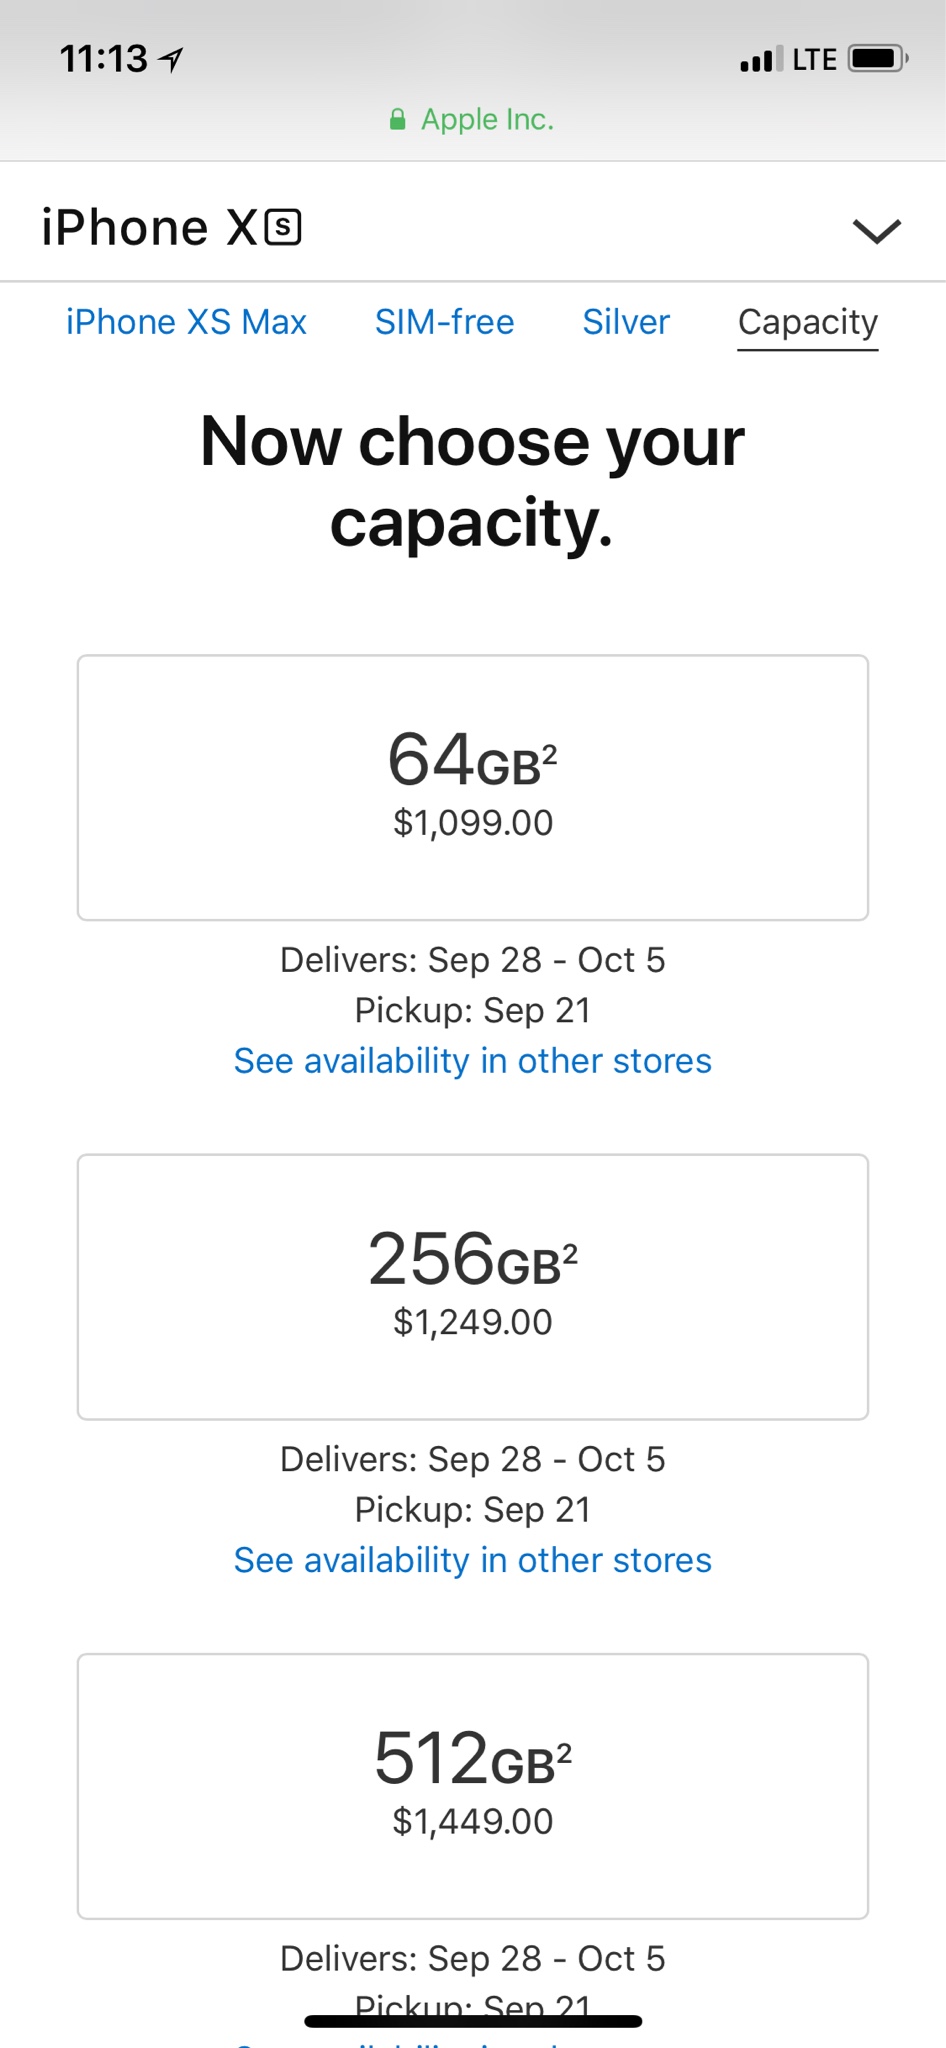Select the 256GB capacity option
The image size is (946, 2048).
(x=473, y=1286)
